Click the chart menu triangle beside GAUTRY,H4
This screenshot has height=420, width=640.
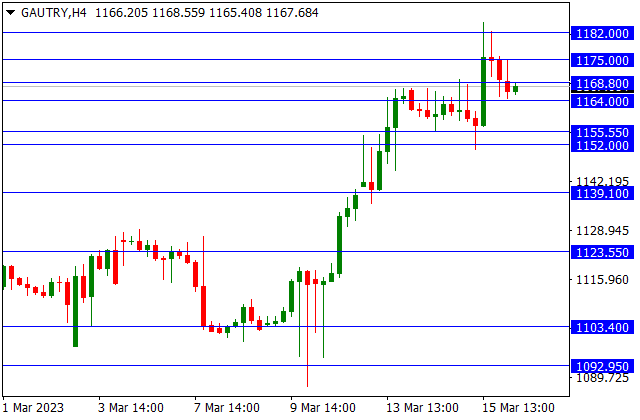[x=11, y=13]
